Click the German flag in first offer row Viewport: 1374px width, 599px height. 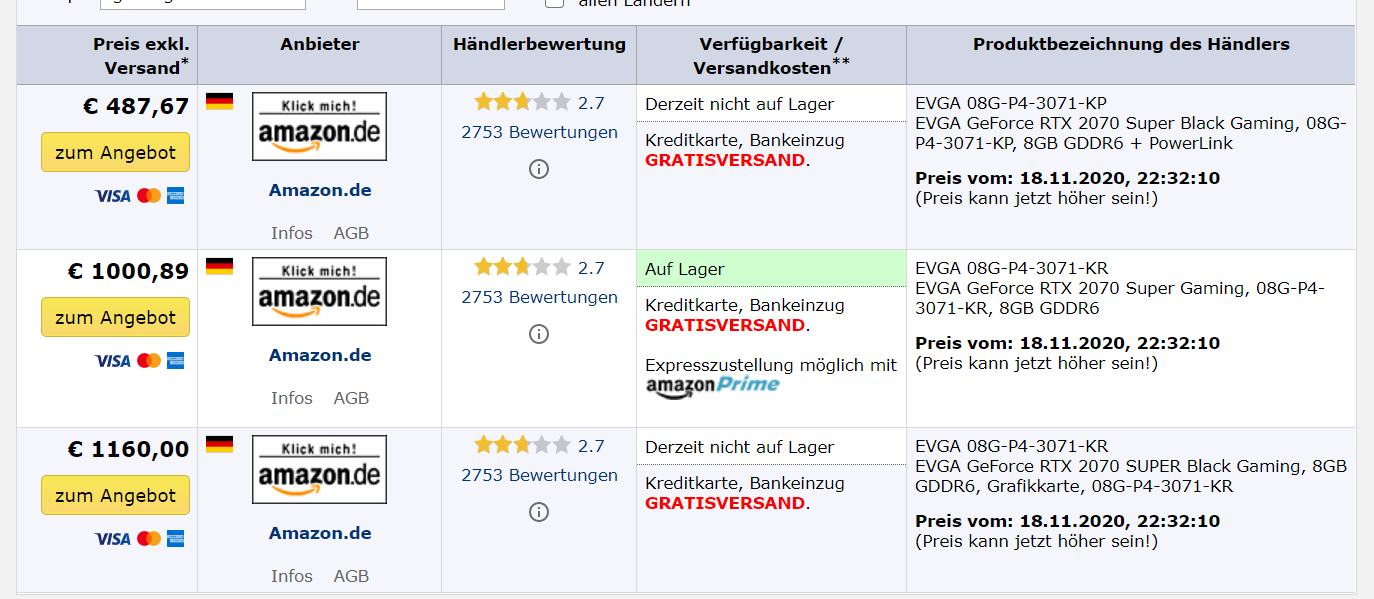pyautogui.click(x=219, y=101)
